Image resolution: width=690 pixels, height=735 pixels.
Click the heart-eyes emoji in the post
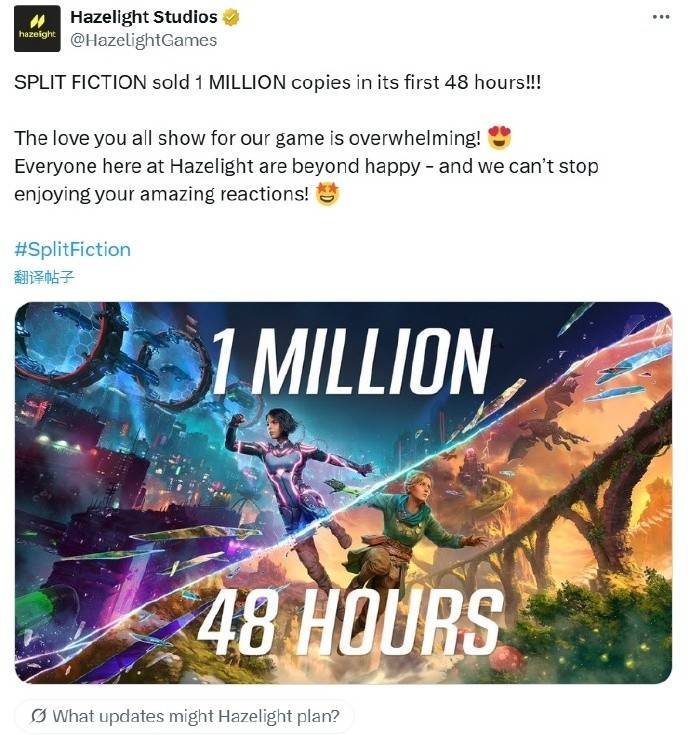(498, 138)
